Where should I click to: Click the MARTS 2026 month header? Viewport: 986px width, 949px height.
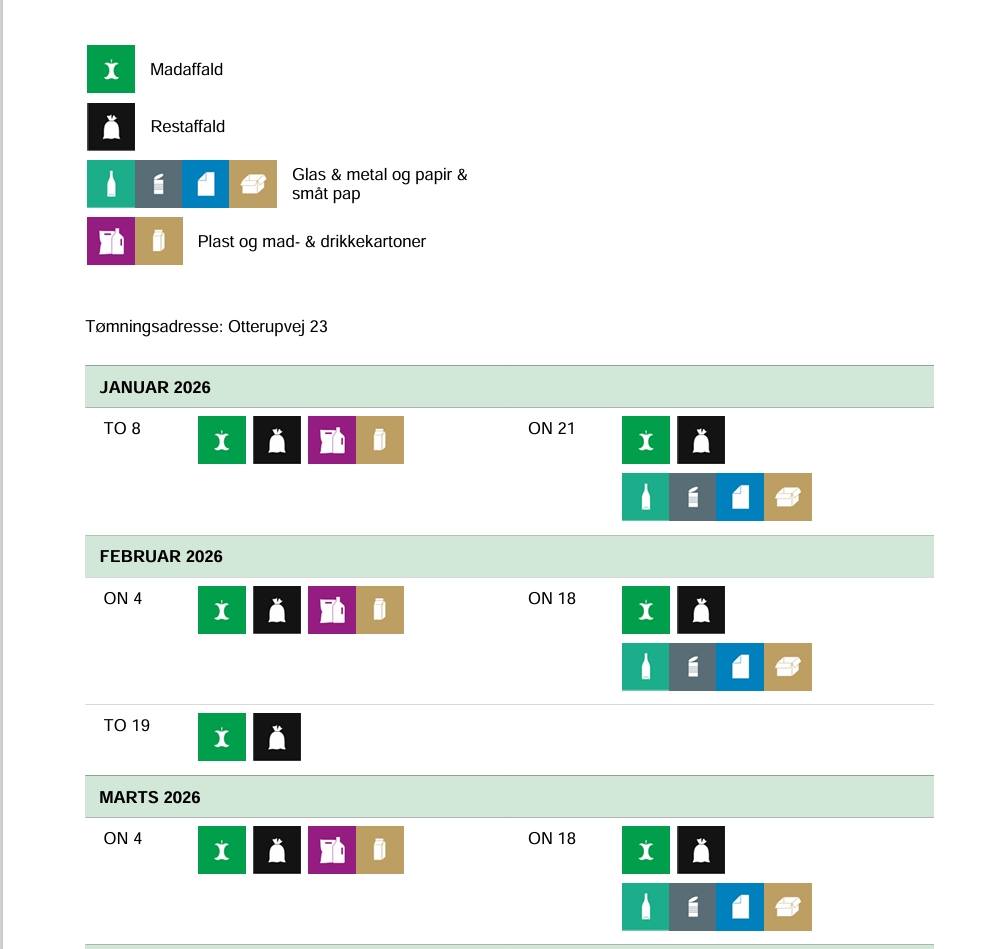click(150, 797)
